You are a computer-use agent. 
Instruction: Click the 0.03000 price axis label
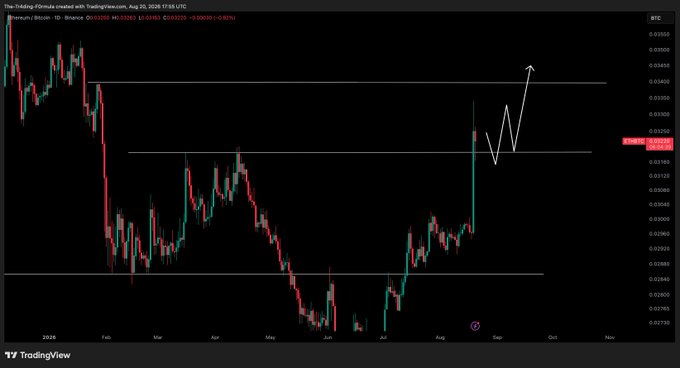[x=660, y=219]
